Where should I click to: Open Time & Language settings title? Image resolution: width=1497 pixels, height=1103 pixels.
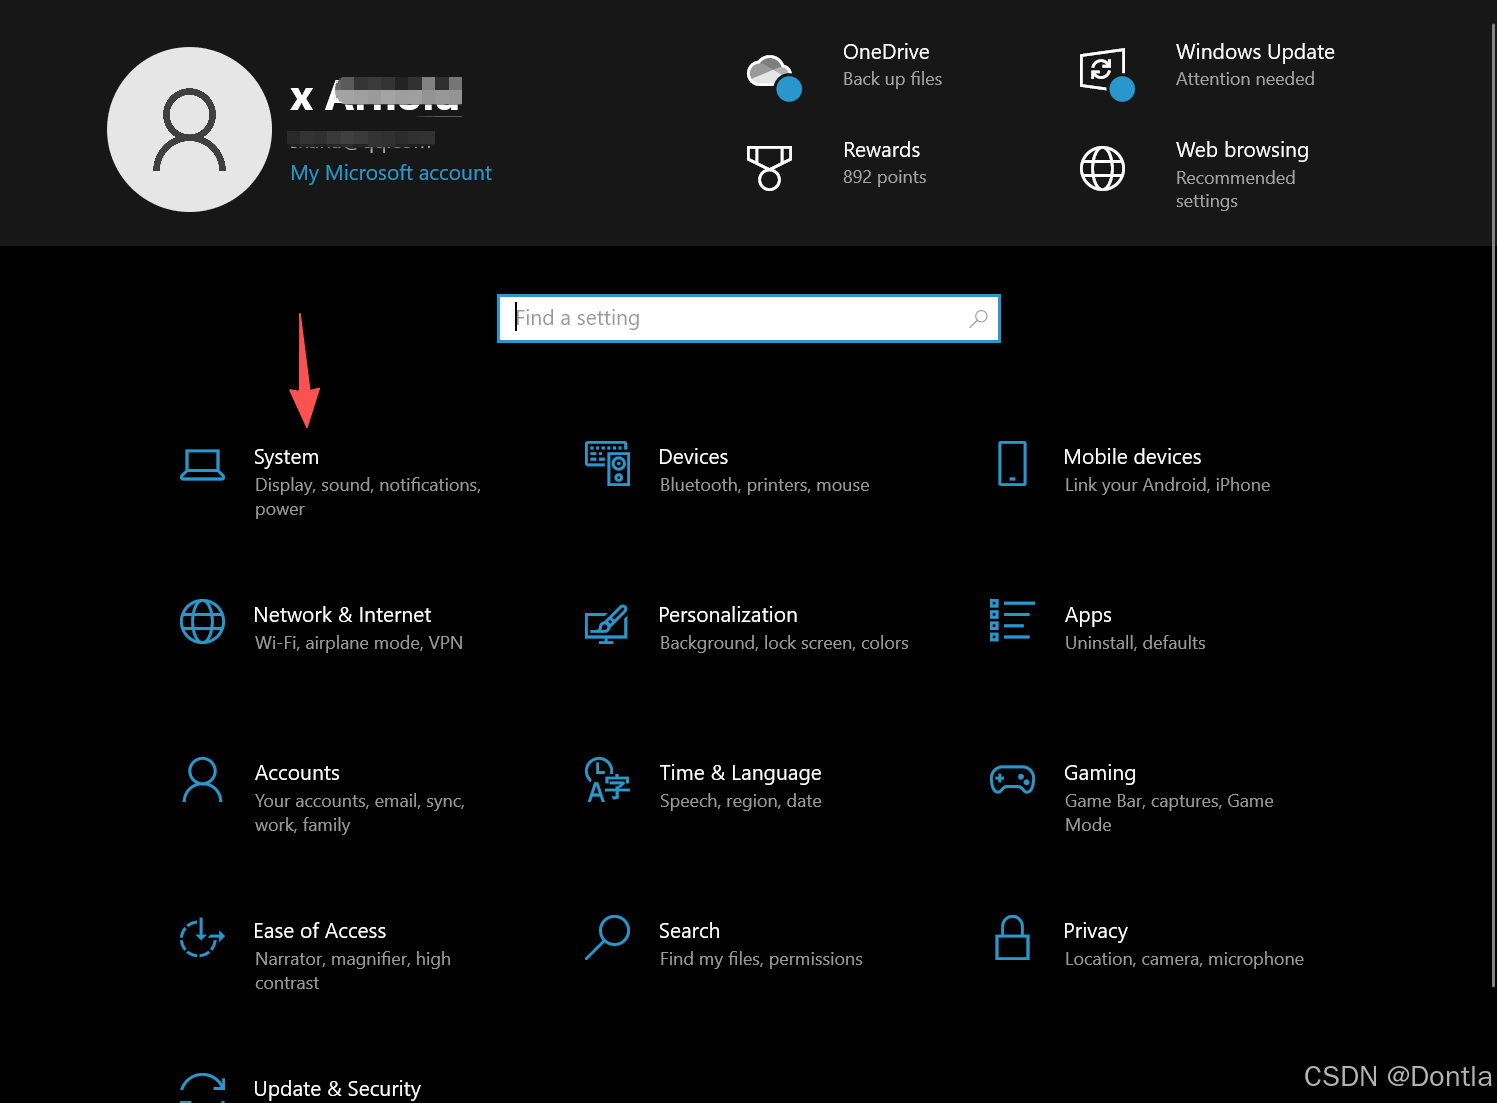tap(740, 773)
